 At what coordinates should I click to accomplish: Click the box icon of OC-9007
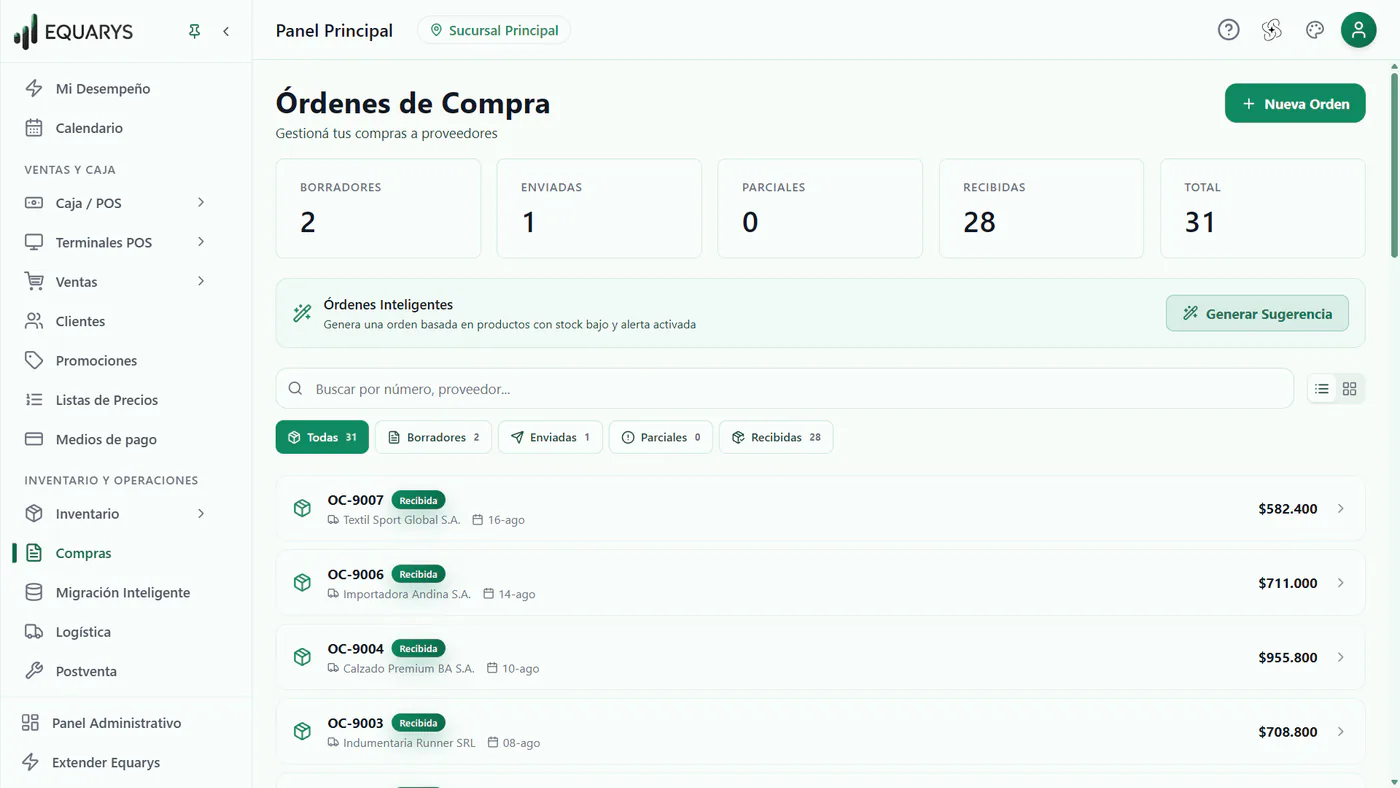click(302, 508)
